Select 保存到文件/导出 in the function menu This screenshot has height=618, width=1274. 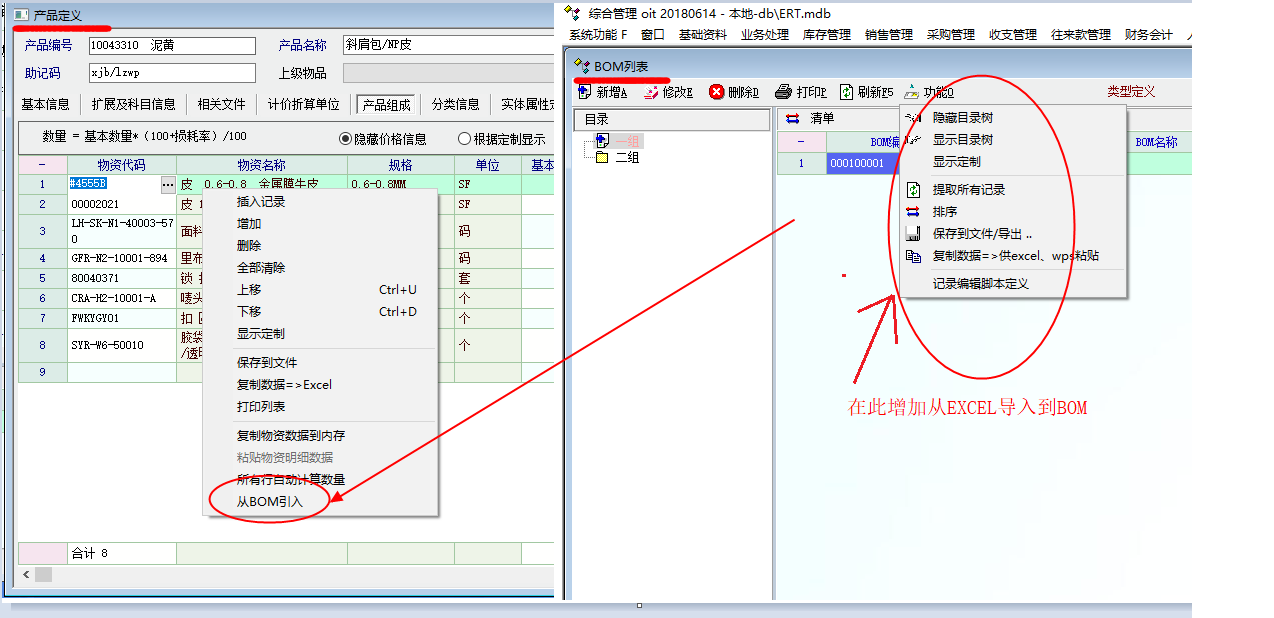(981, 234)
